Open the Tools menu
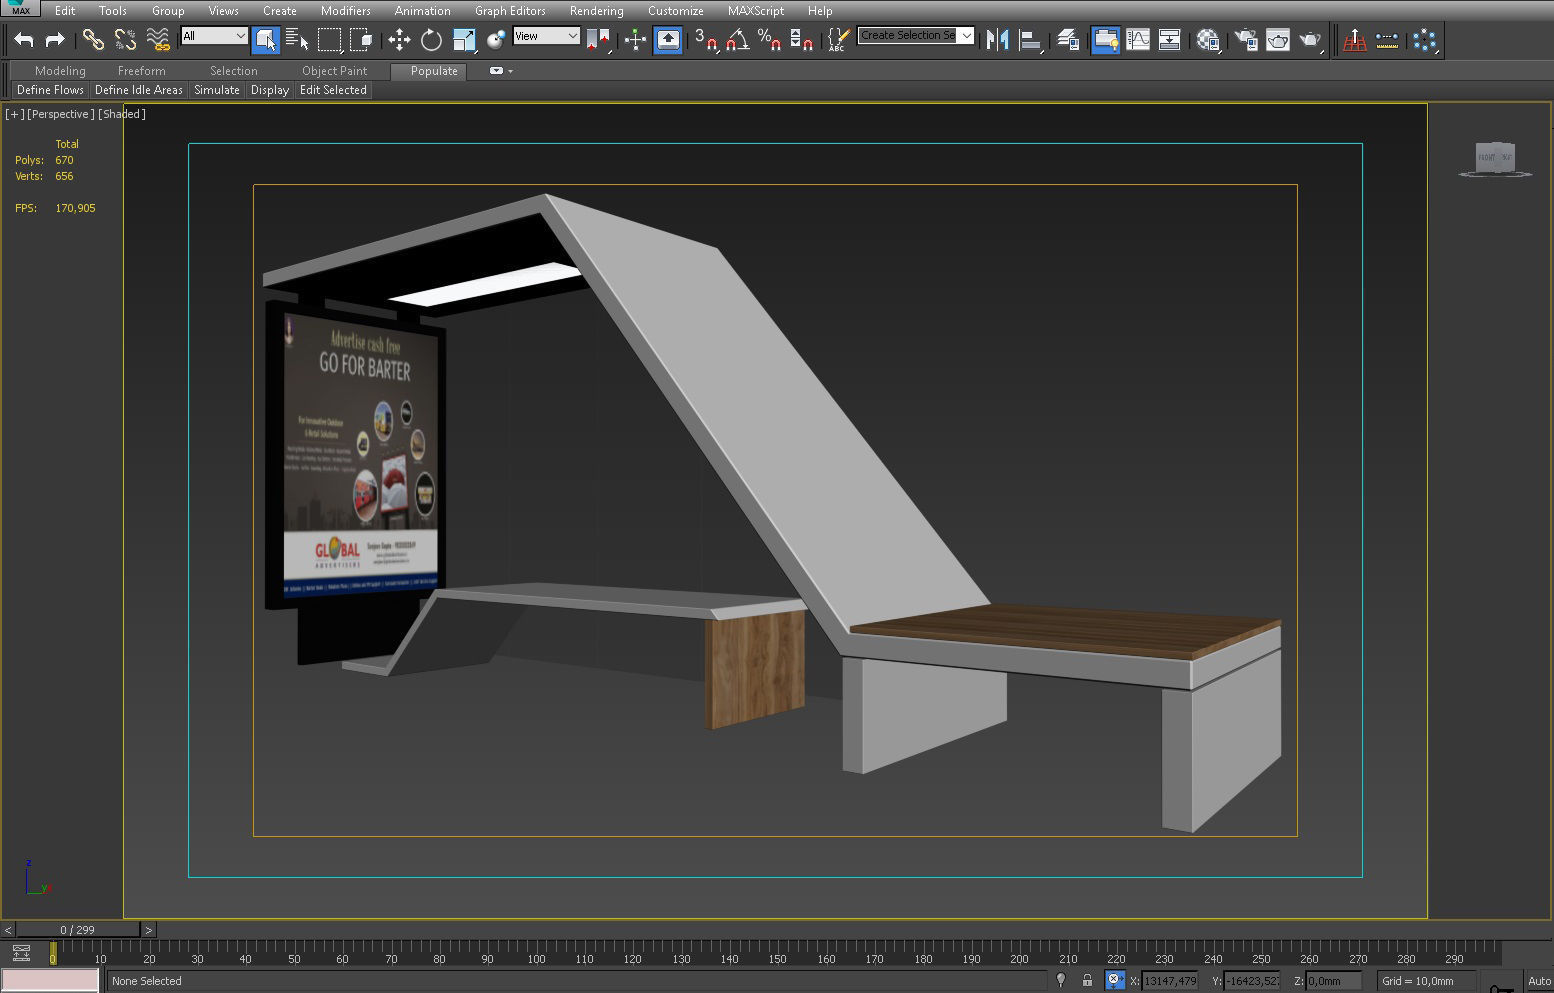Image resolution: width=1554 pixels, height=993 pixels. 113,11
